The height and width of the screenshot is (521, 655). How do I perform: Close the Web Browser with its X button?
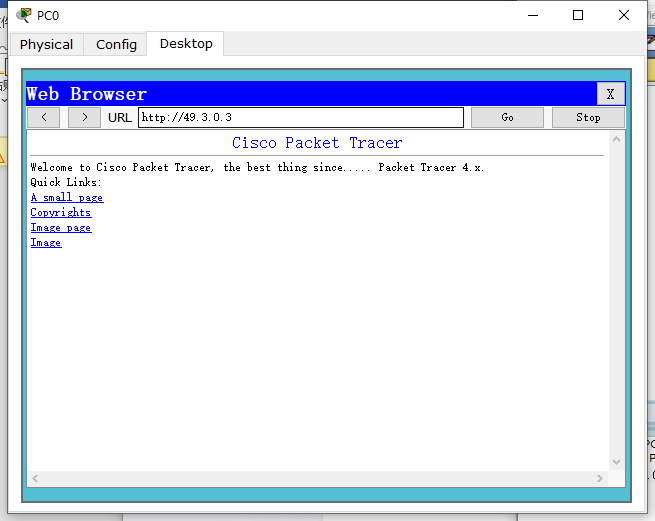(x=610, y=94)
